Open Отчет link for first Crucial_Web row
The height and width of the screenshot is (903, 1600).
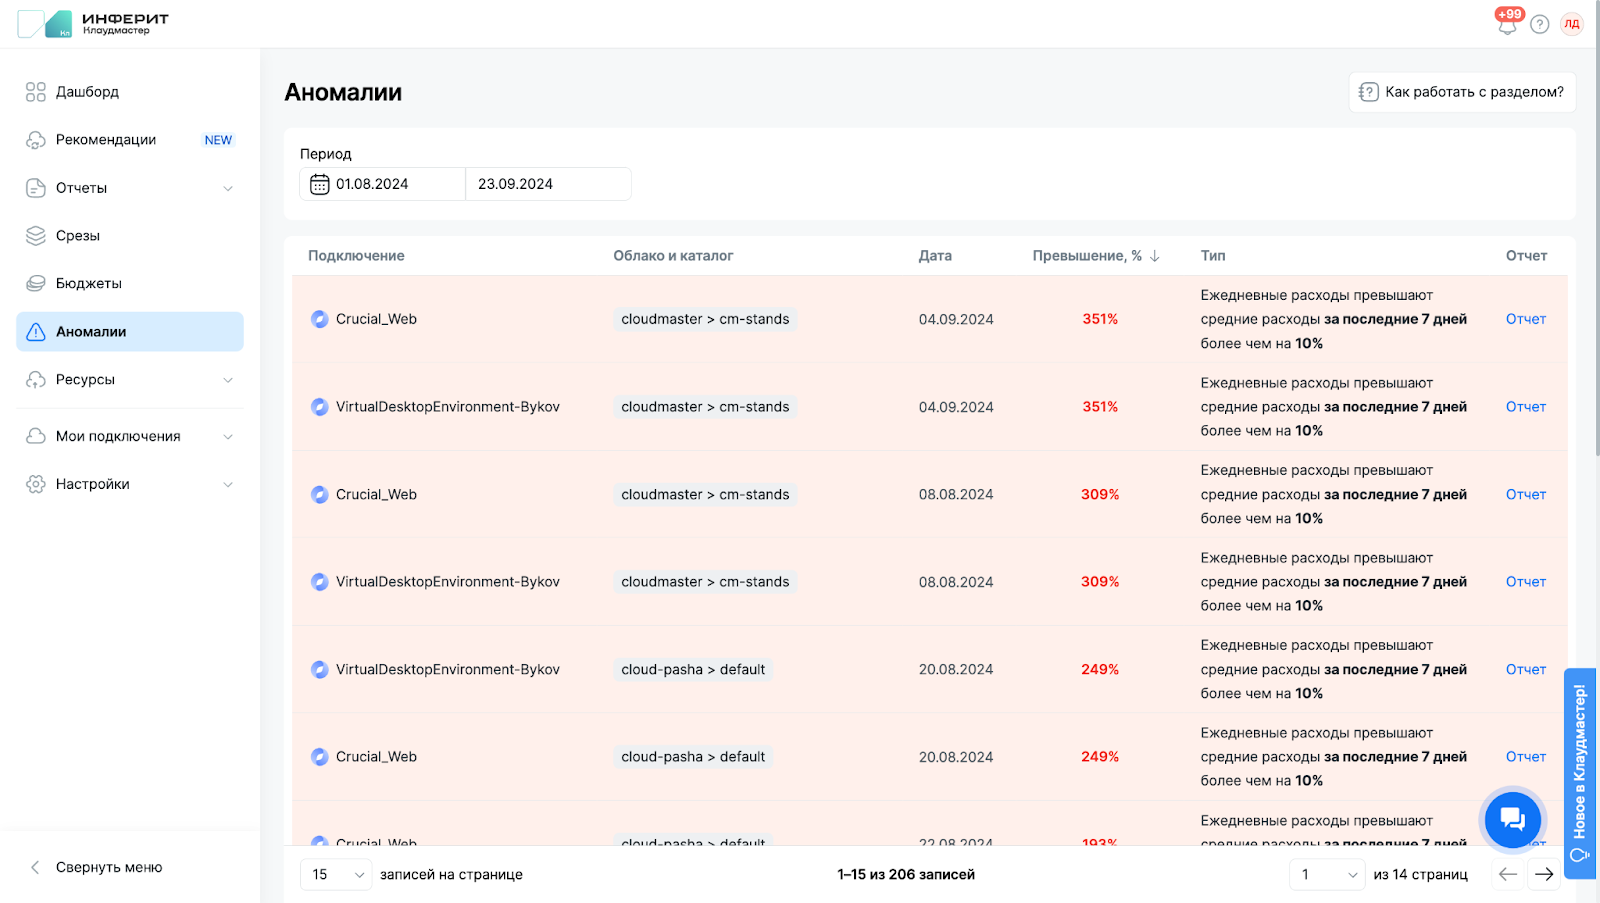1525,319
